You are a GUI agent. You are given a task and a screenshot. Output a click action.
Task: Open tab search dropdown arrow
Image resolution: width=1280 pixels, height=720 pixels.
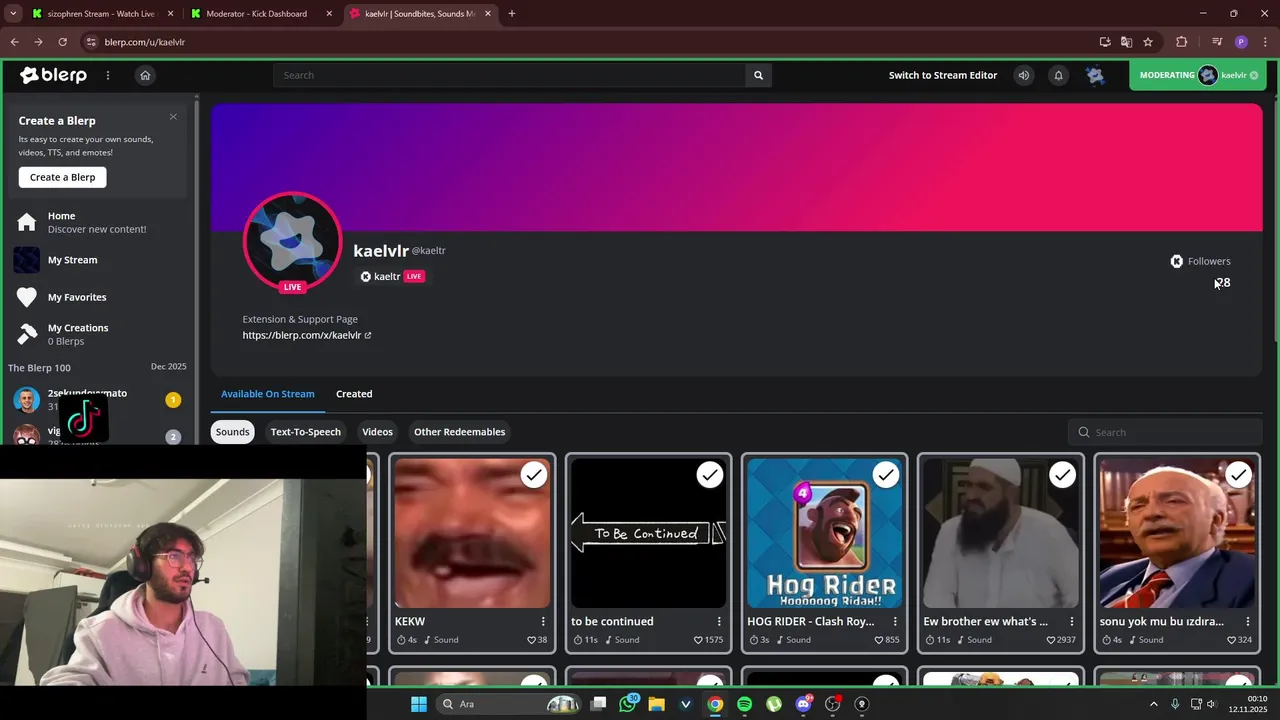[13, 14]
